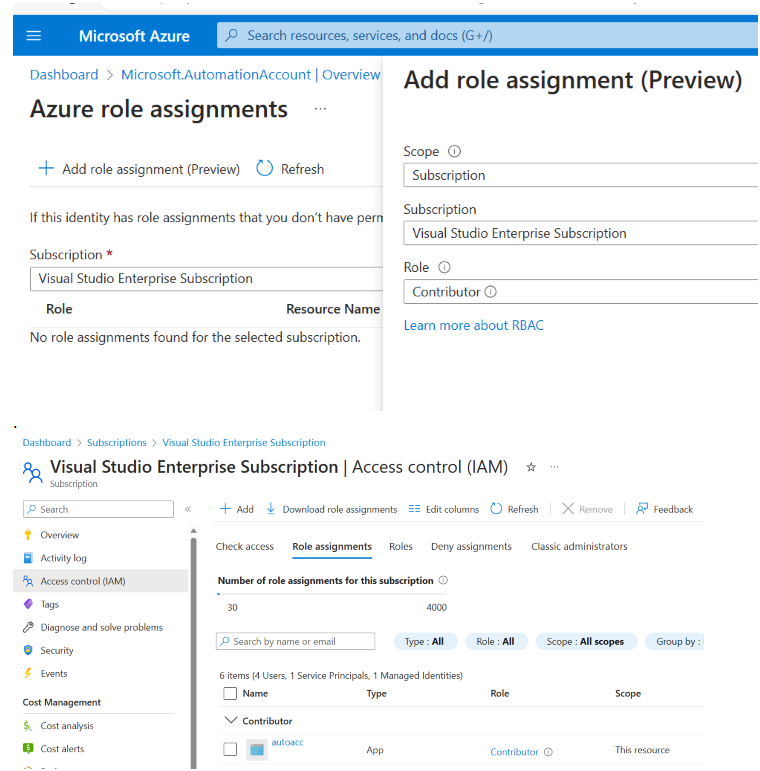Click the Security shield icon in sidebar
Viewport: 760px width, 771px height.
28,650
